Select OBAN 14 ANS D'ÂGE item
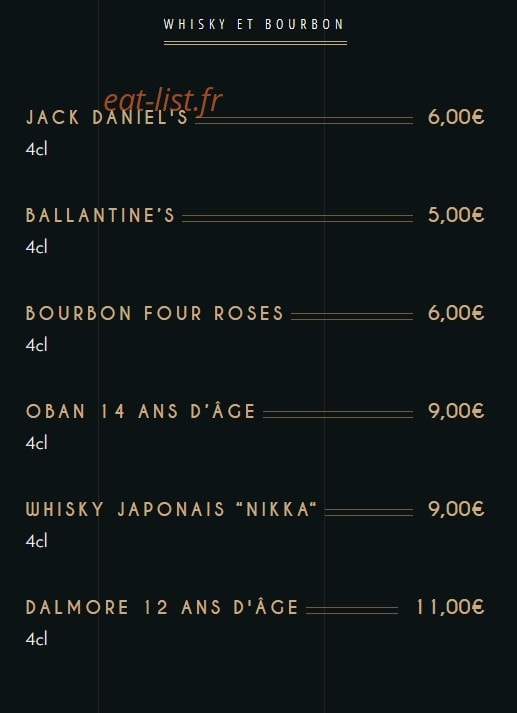Screen dimensions: 517x713 (141, 411)
